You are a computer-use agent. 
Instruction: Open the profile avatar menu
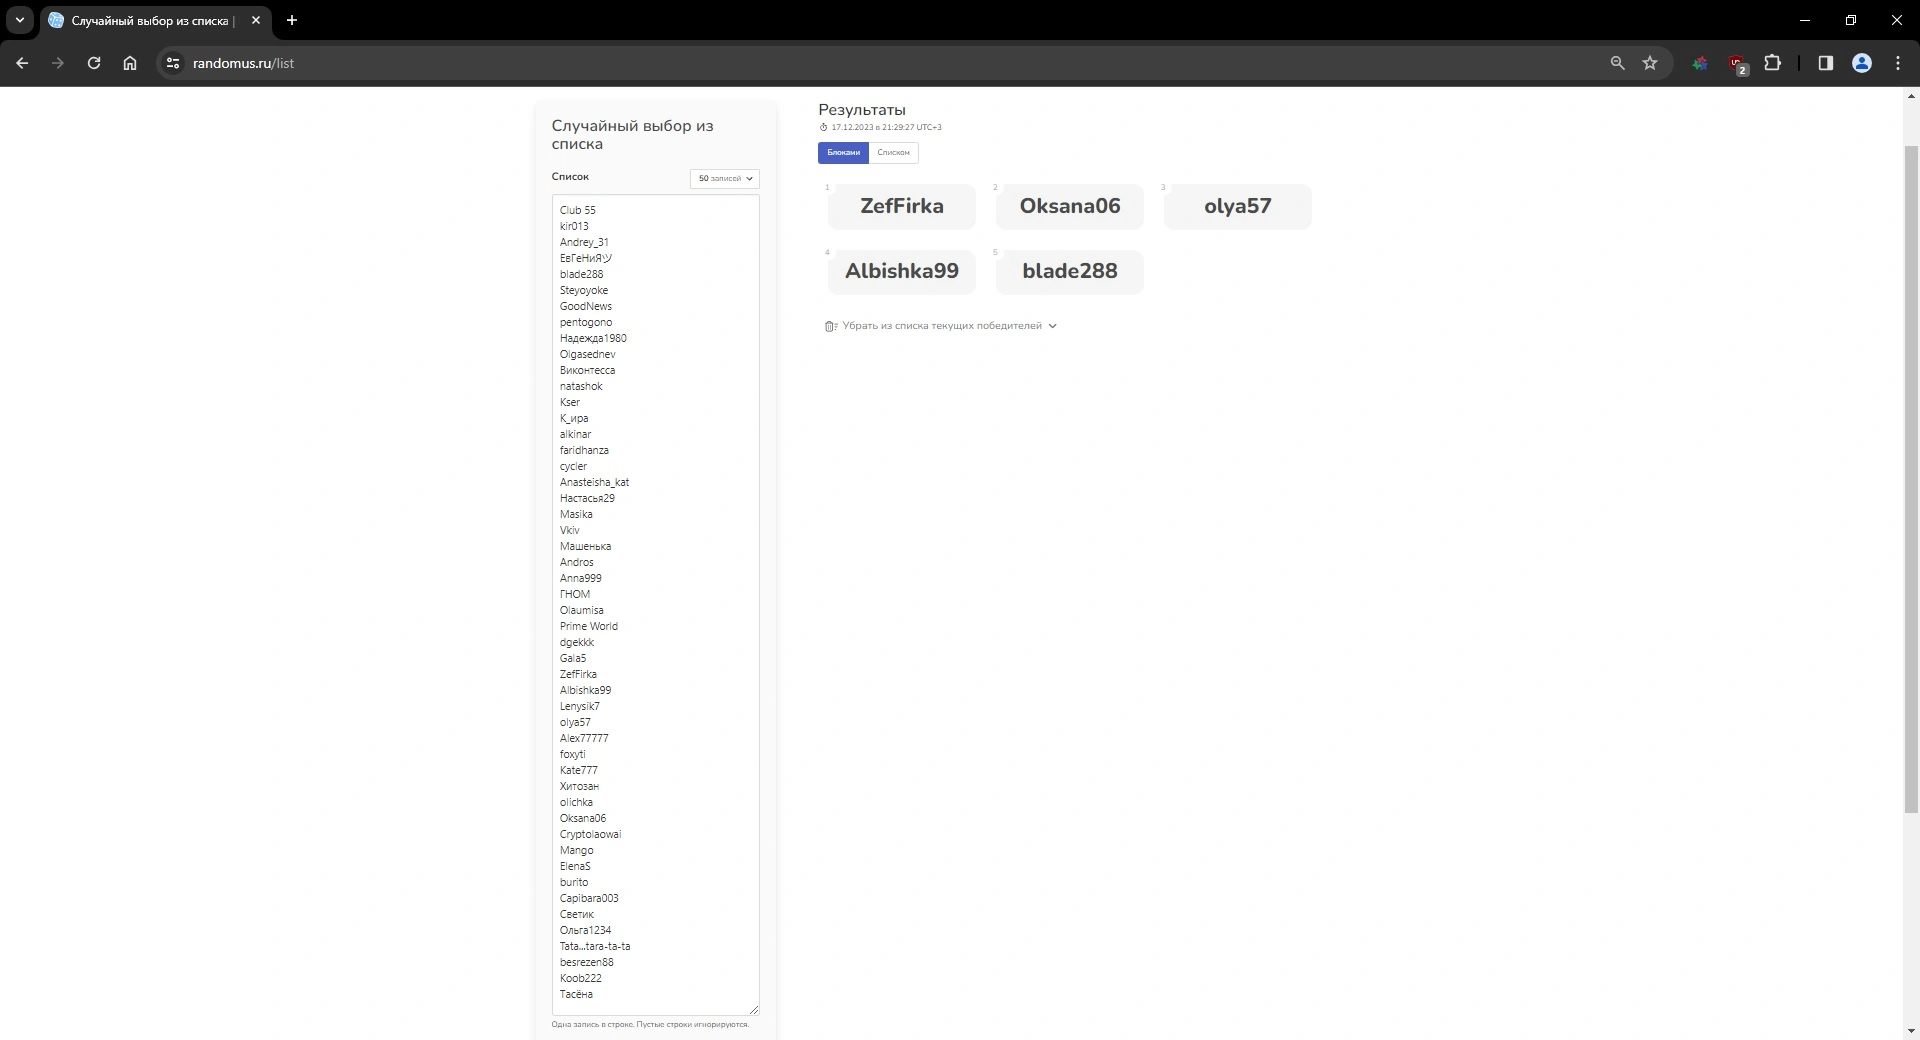click(x=1862, y=63)
